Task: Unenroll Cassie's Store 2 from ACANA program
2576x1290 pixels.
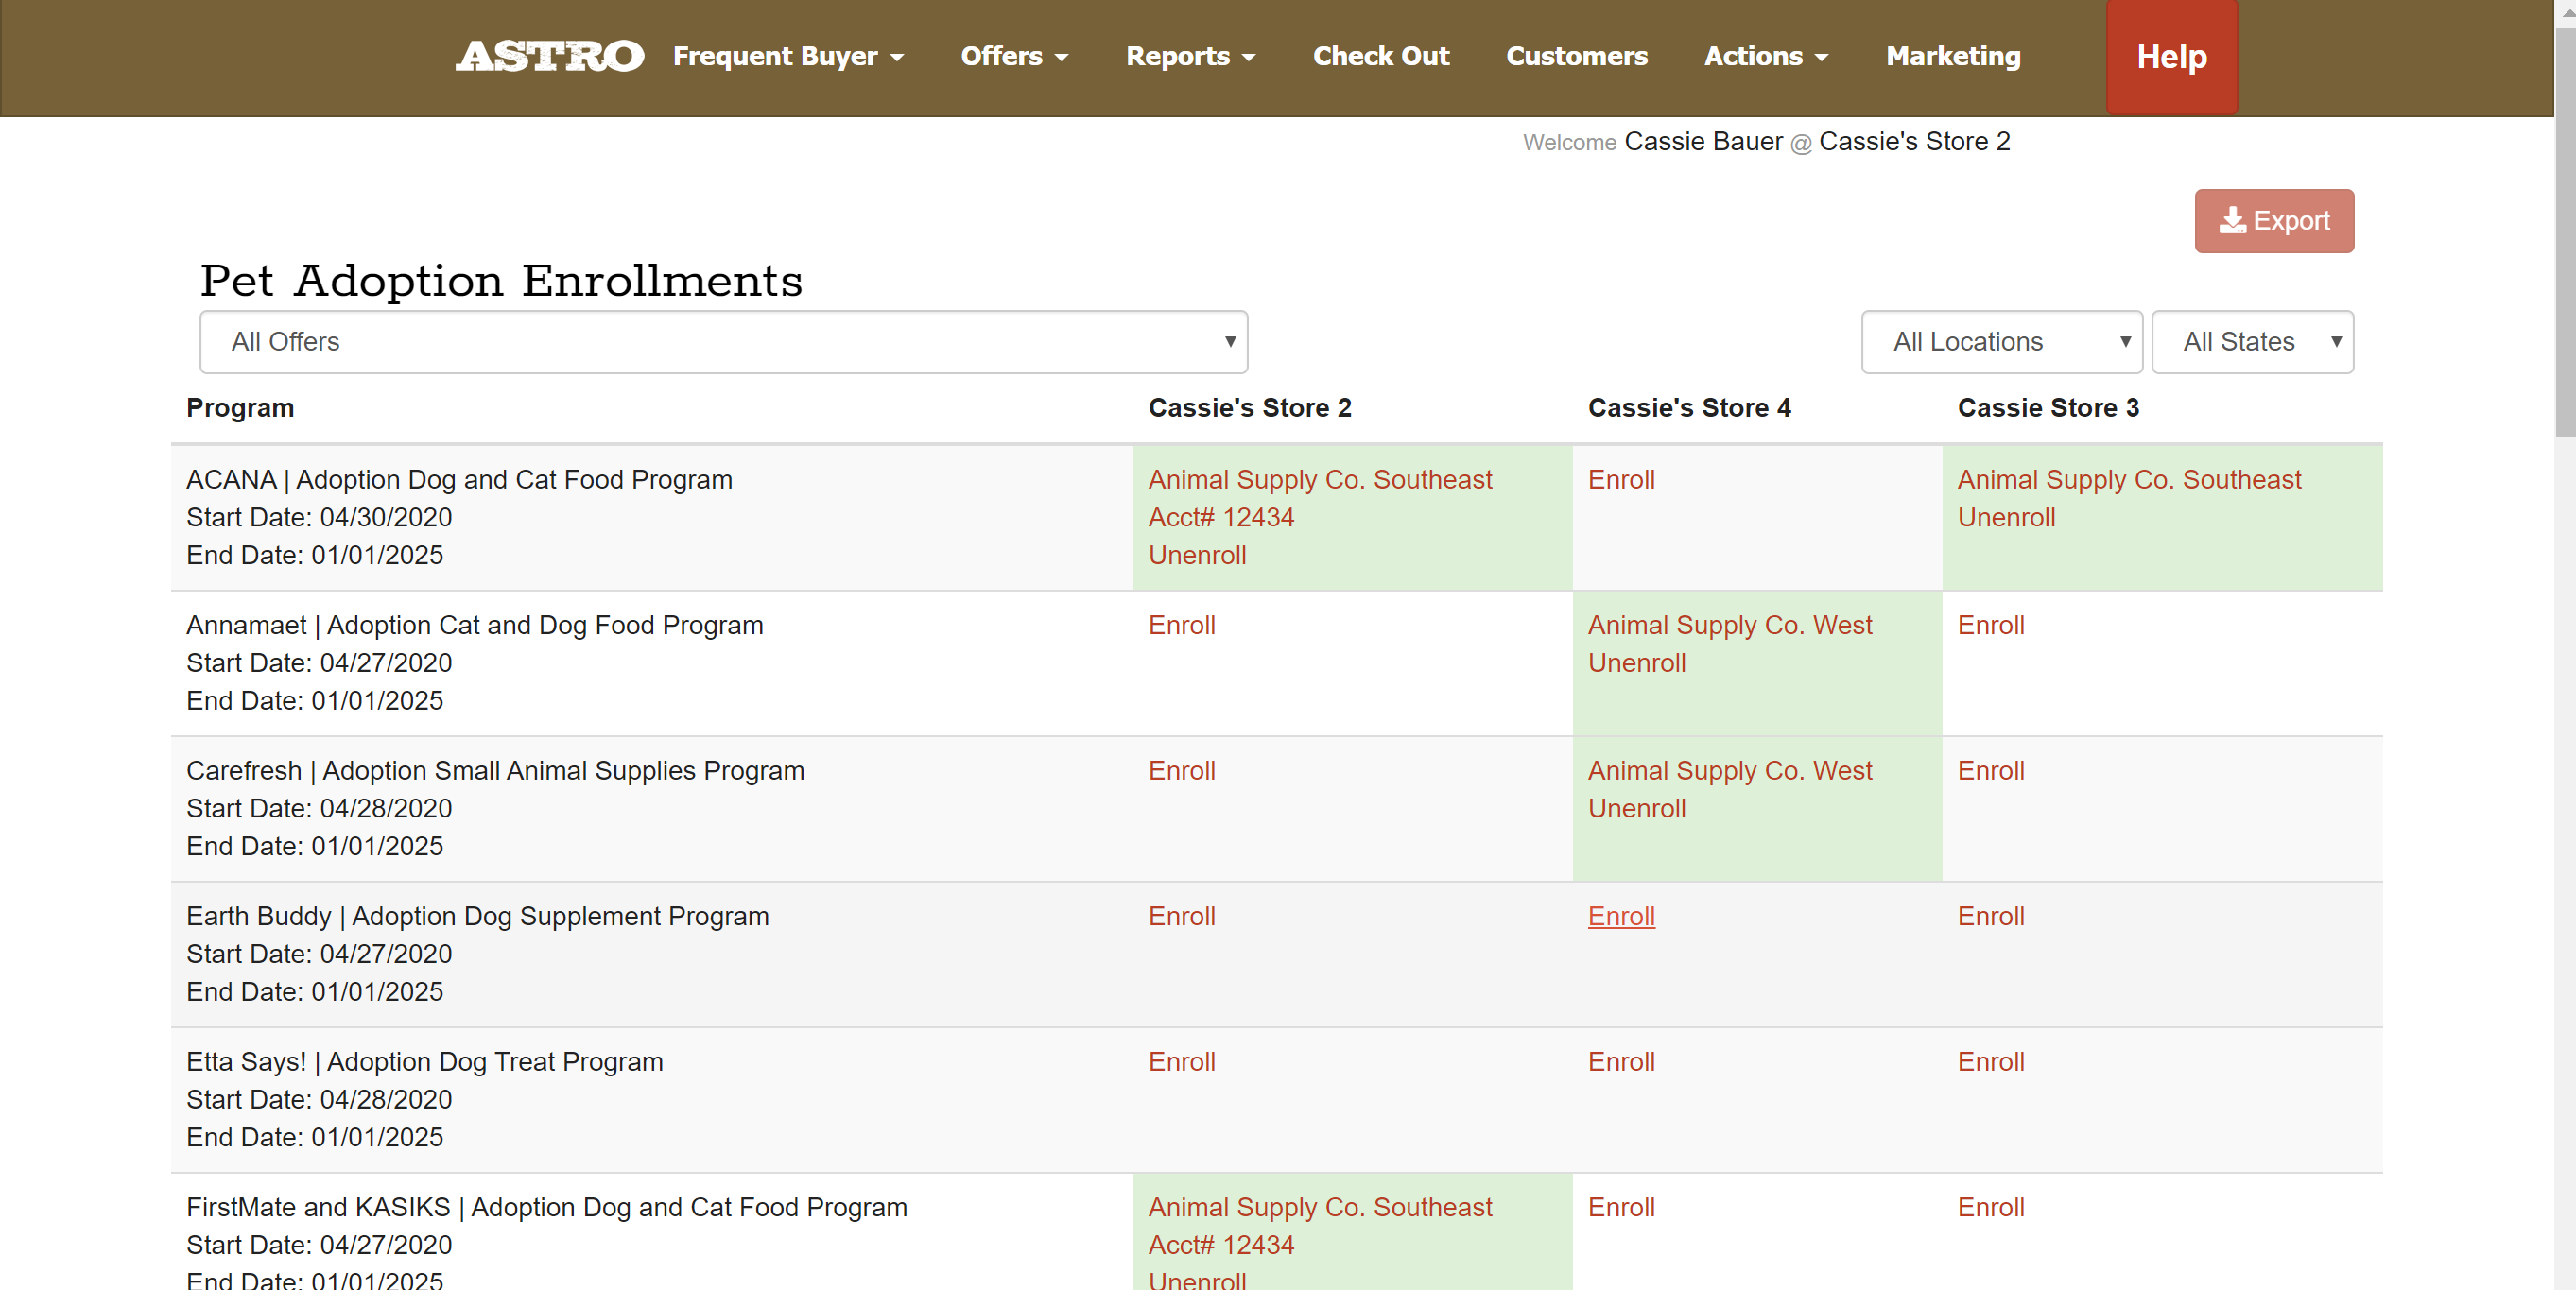Action: pos(1197,555)
